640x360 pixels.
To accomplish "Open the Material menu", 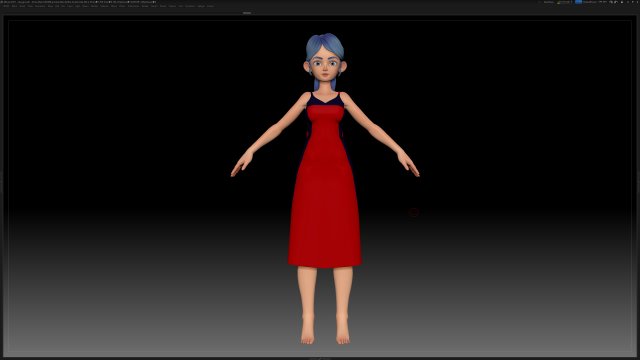I will 104,6.
